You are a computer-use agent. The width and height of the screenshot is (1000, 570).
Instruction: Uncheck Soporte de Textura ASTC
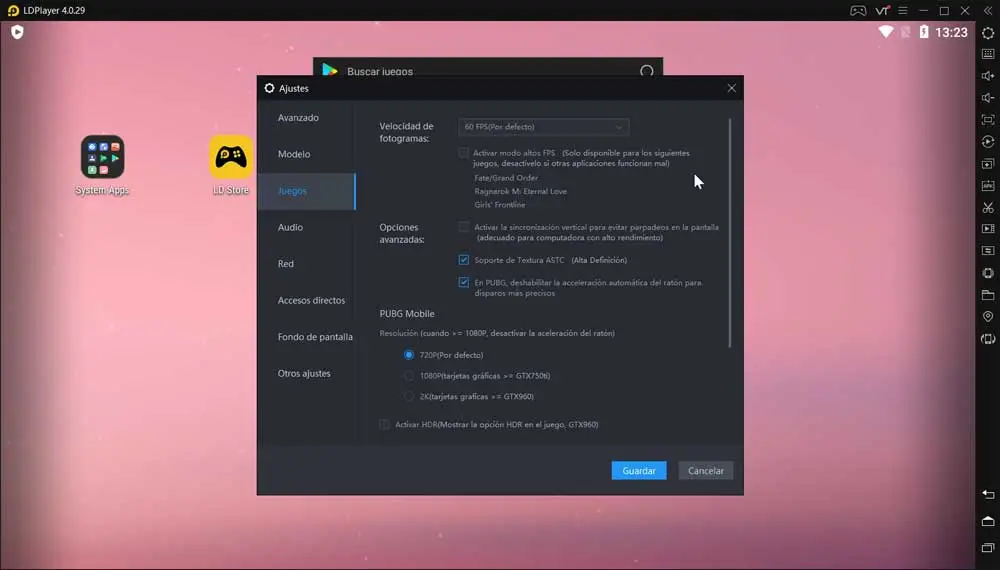coord(464,259)
